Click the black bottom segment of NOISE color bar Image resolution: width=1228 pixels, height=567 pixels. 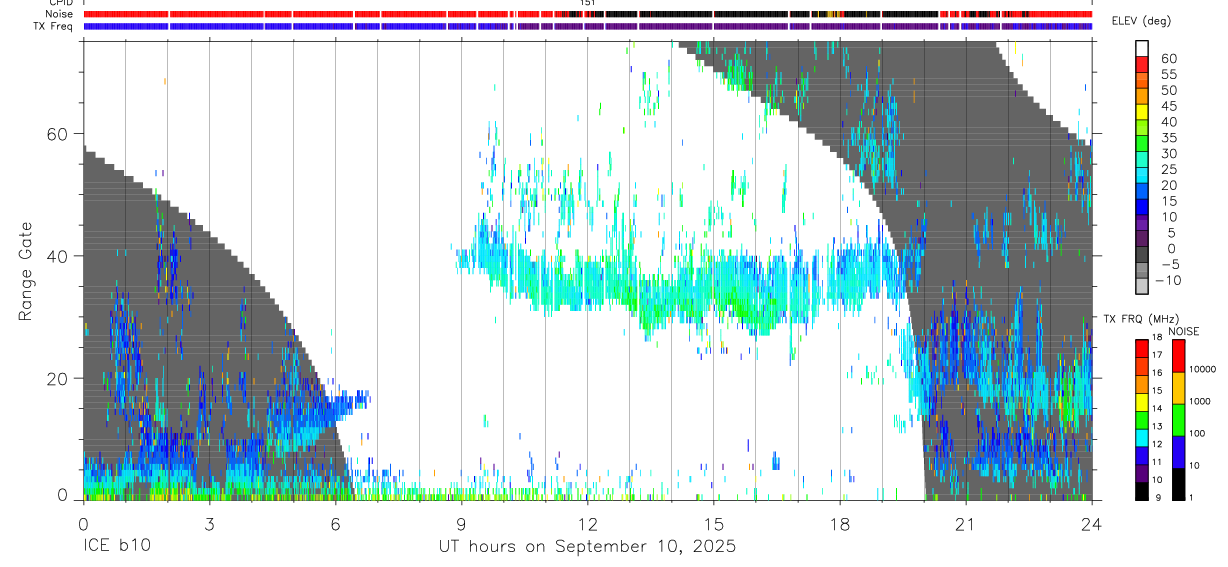tap(1178, 484)
